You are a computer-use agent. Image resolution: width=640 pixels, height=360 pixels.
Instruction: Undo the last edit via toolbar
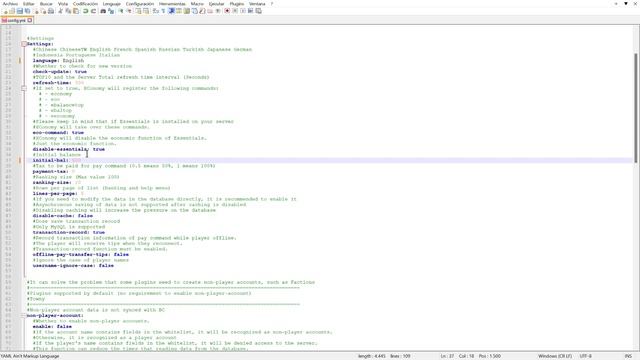pyautogui.click(x=85, y=11)
